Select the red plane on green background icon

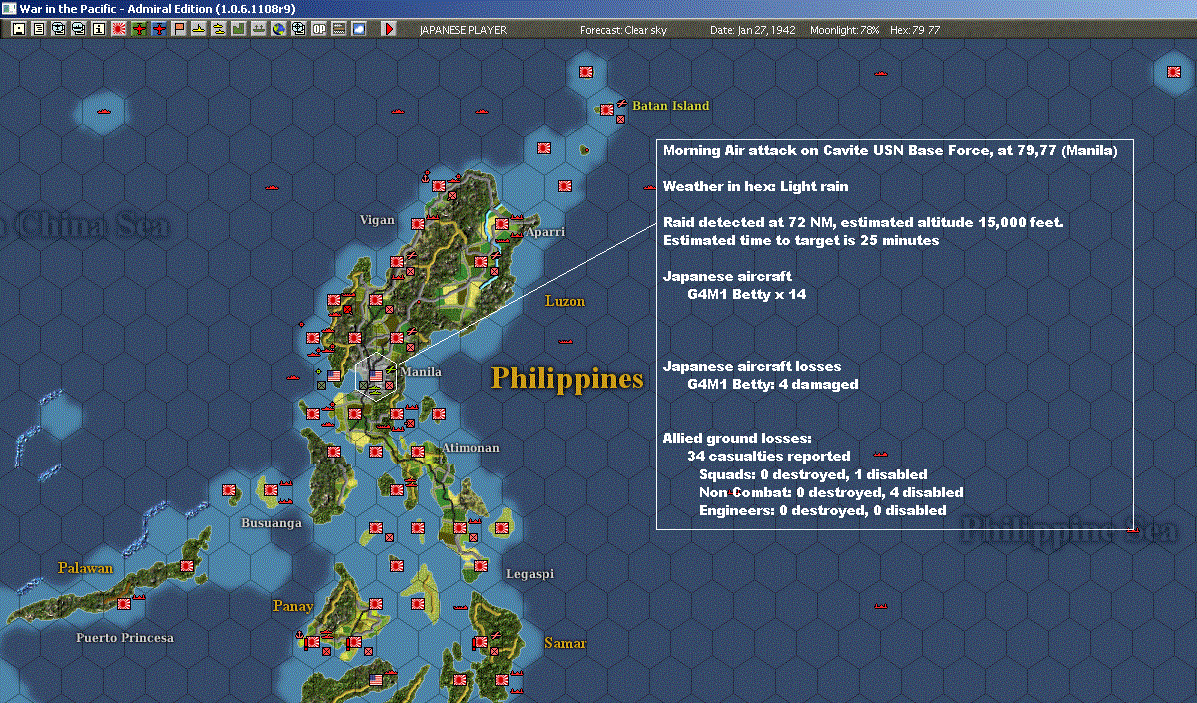pyautogui.click(x=139, y=29)
